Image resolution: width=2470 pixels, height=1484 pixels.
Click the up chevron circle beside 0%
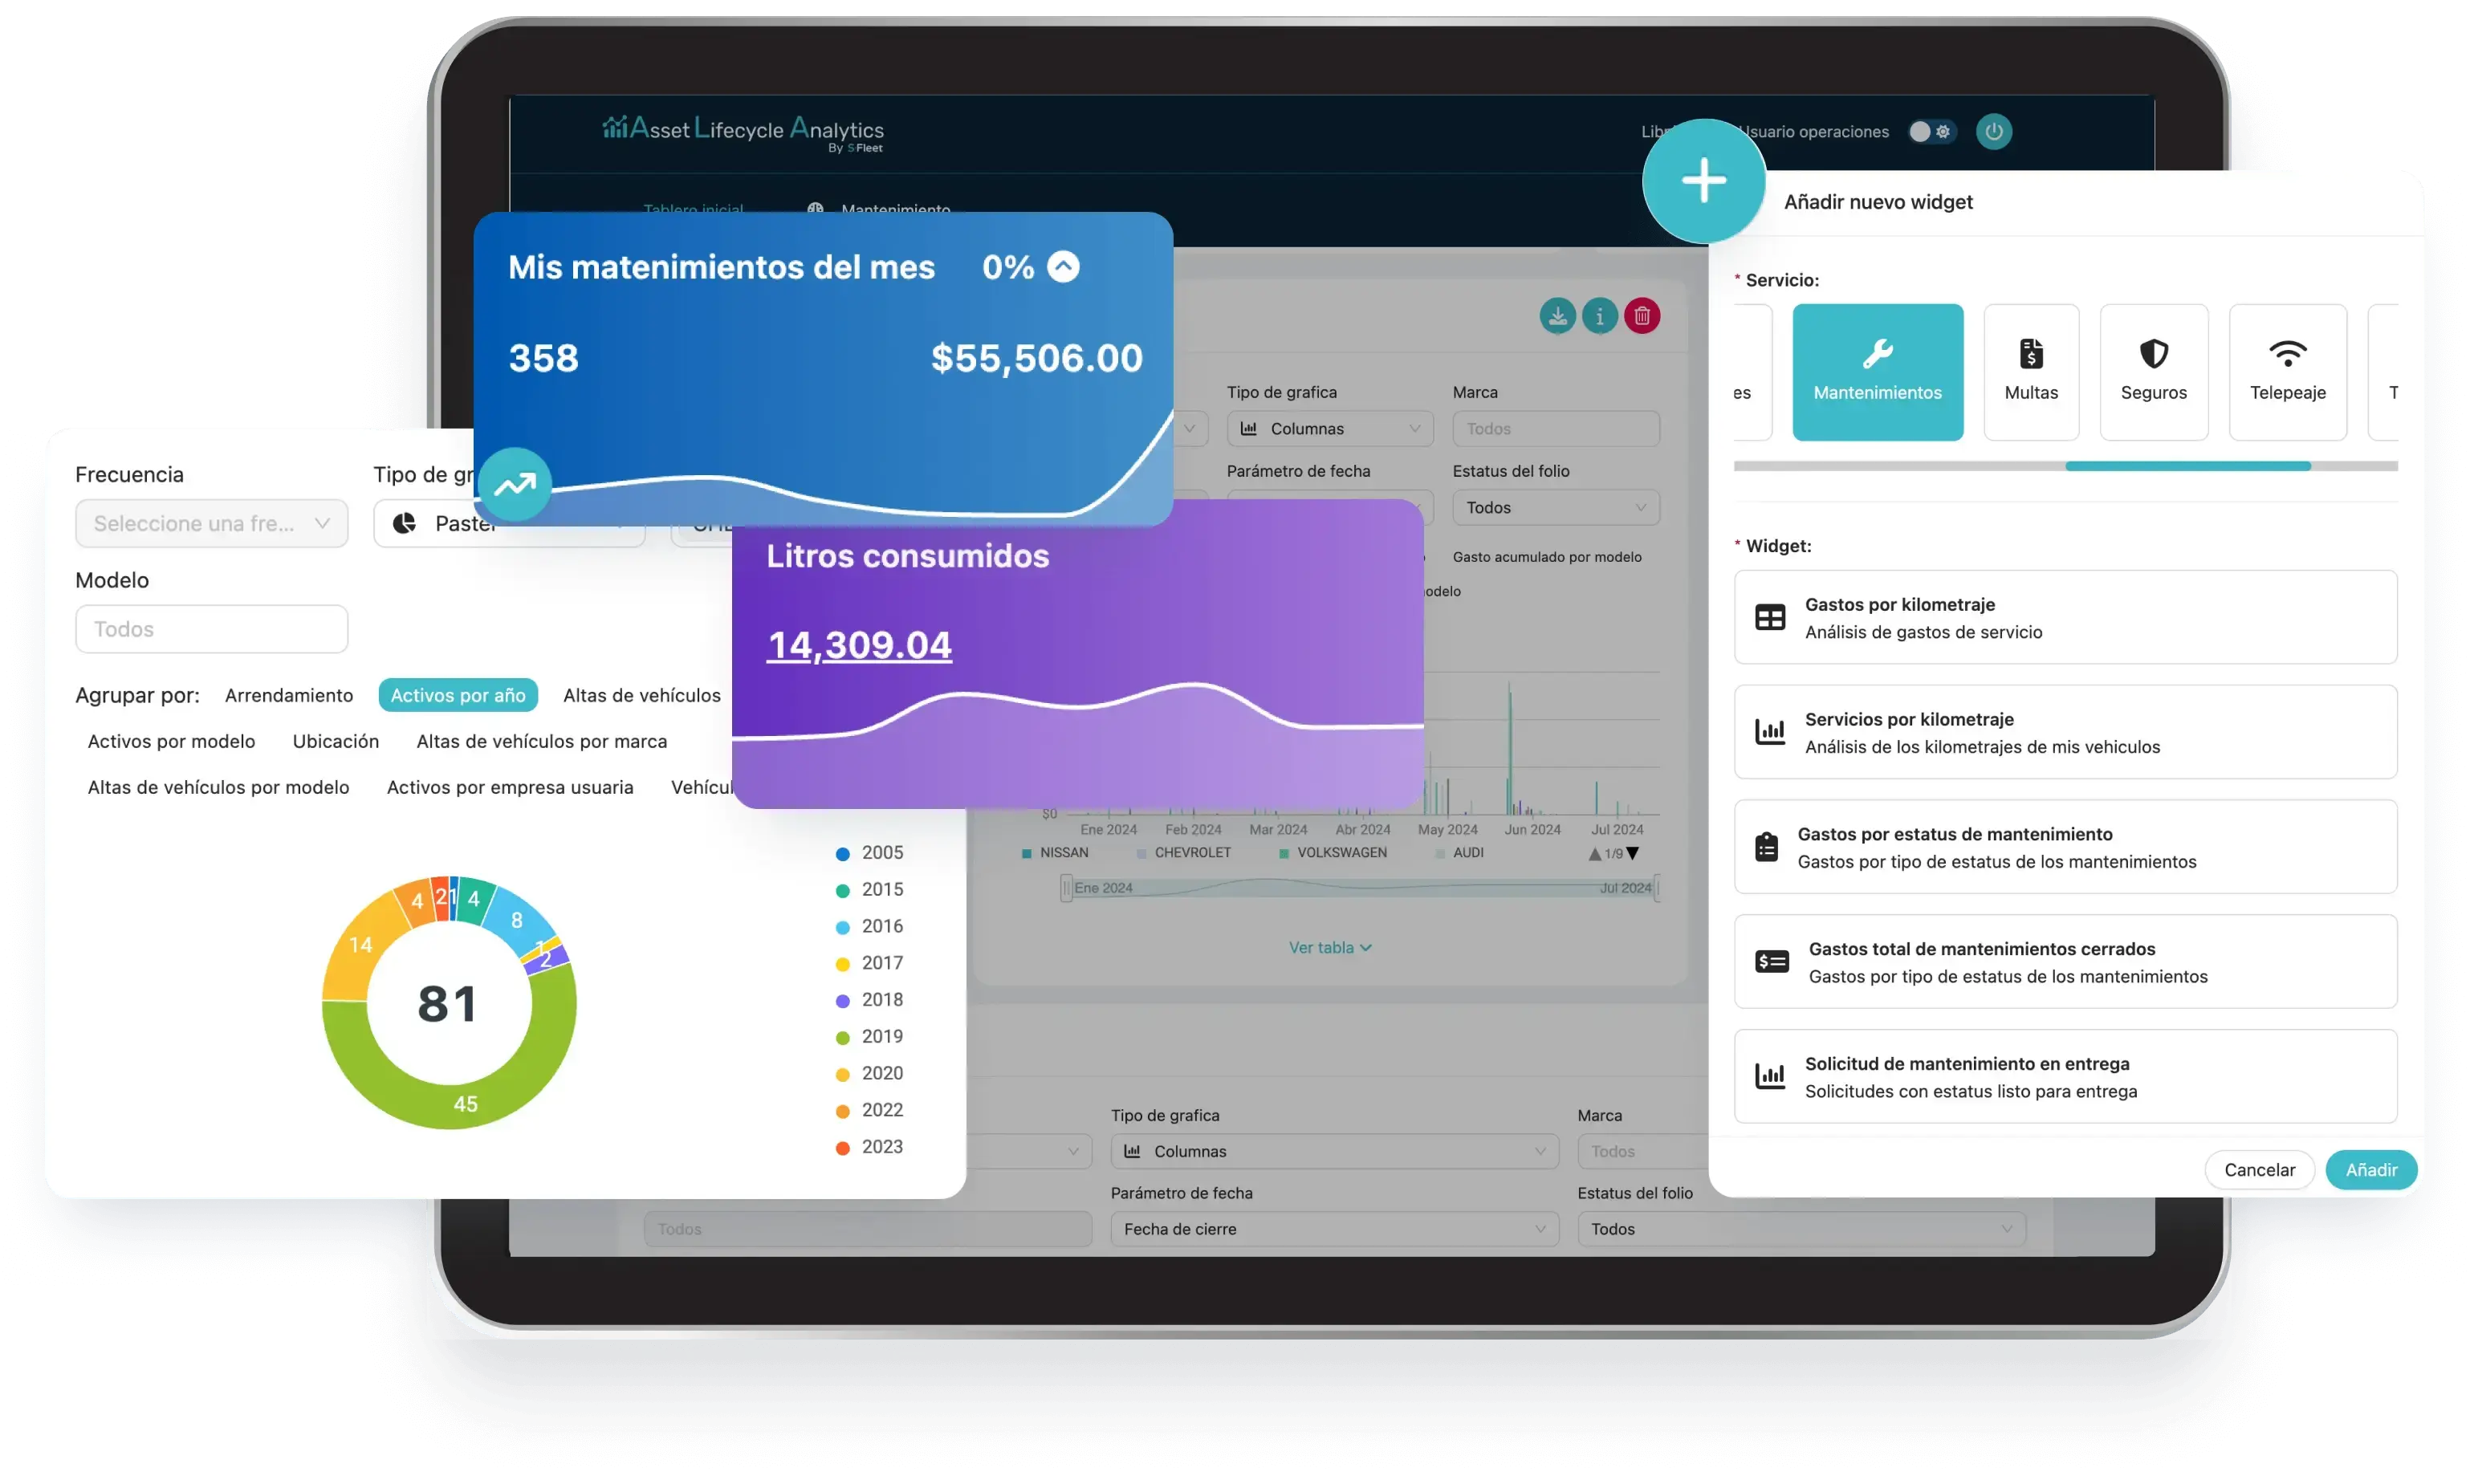coord(1063,266)
